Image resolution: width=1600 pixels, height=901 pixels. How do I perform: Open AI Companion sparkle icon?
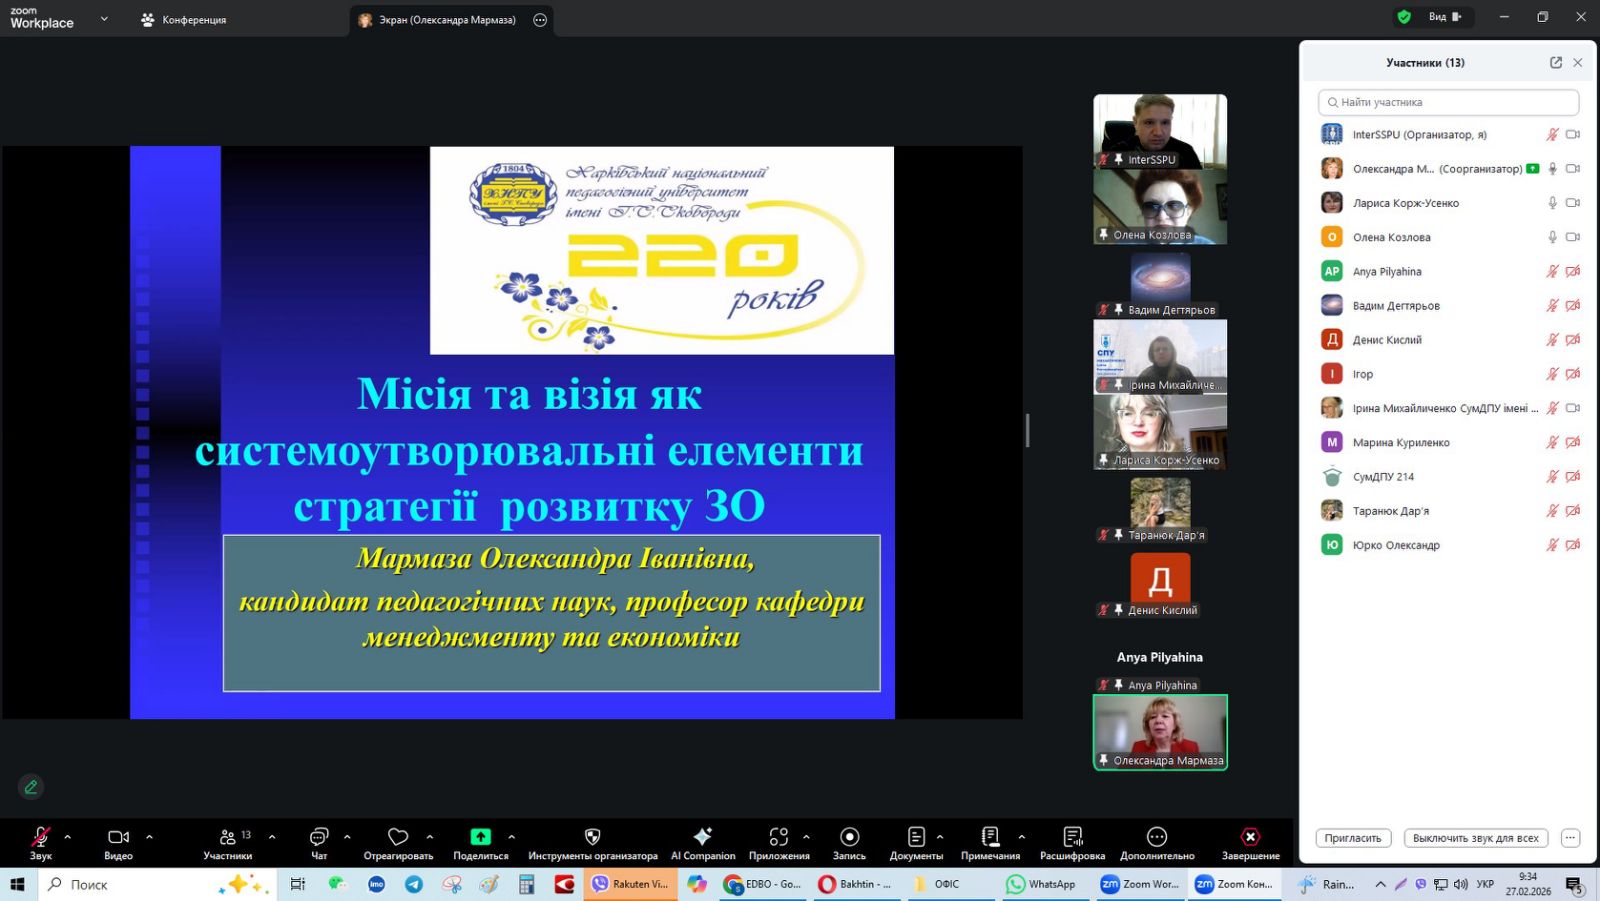(x=703, y=837)
